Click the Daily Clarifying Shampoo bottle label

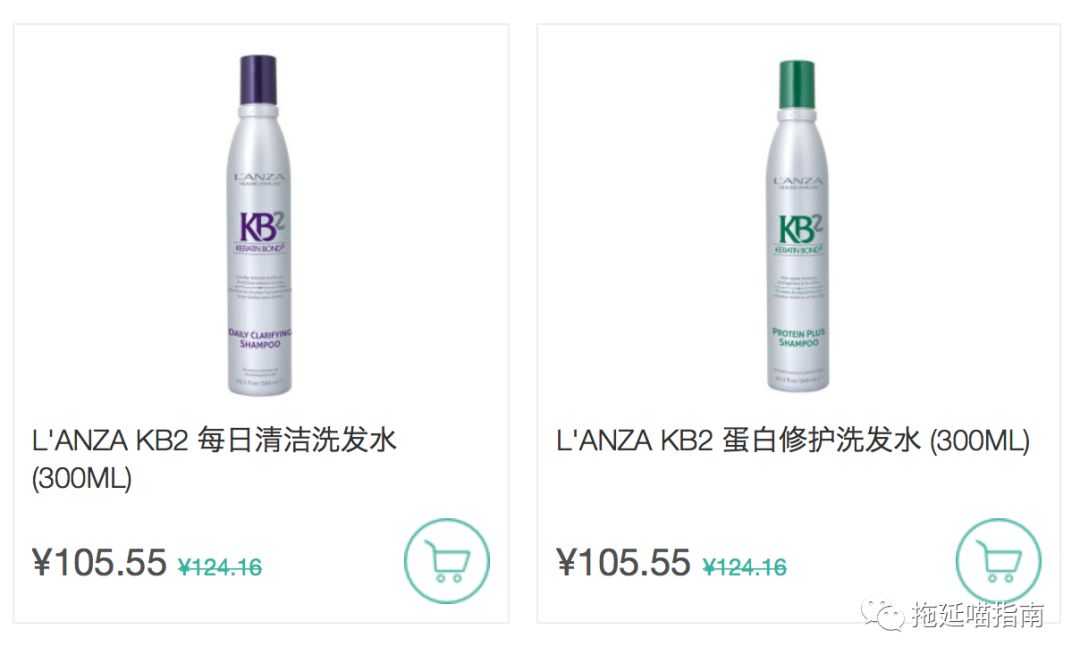[x=260, y=338]
